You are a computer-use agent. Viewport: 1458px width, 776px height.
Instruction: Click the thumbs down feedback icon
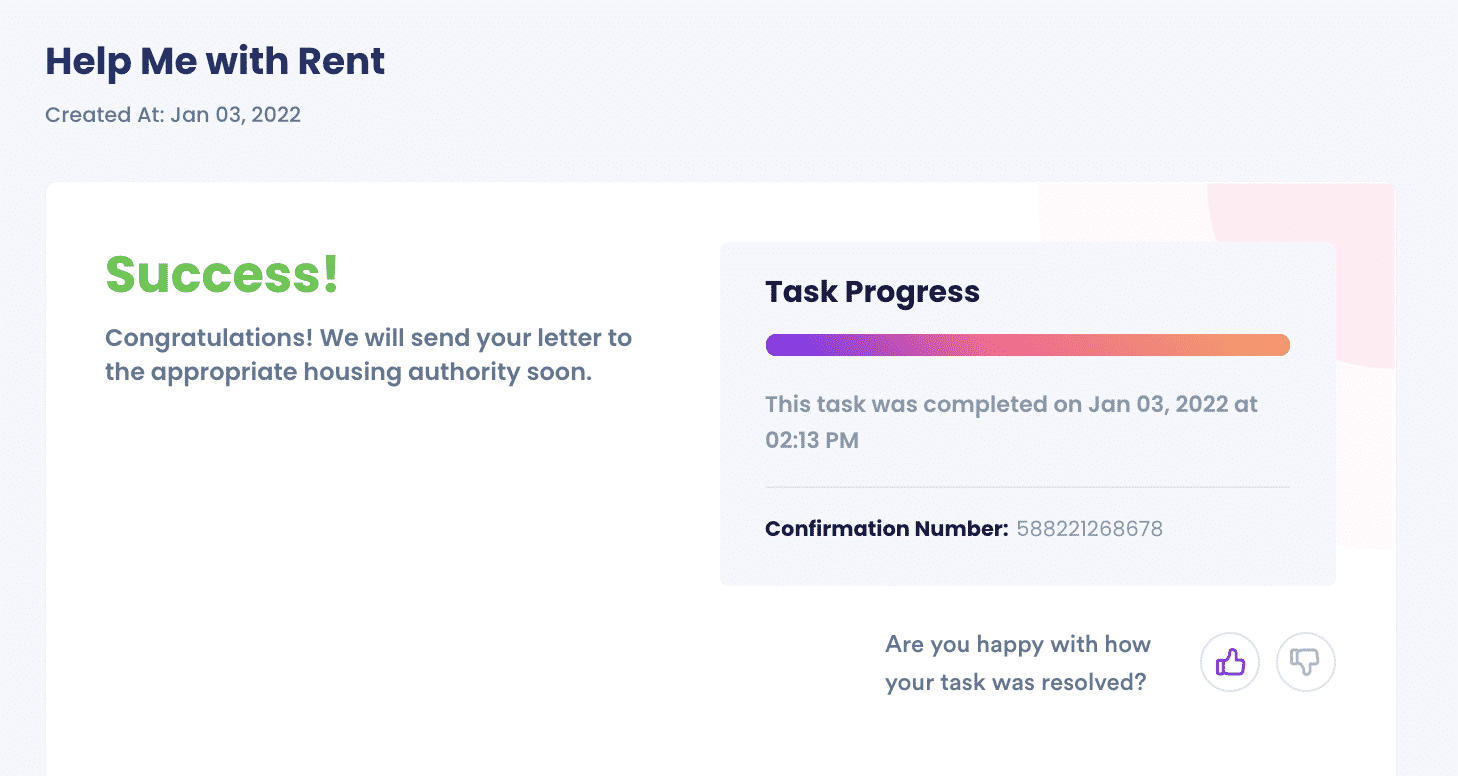(x=1306, y=662)
